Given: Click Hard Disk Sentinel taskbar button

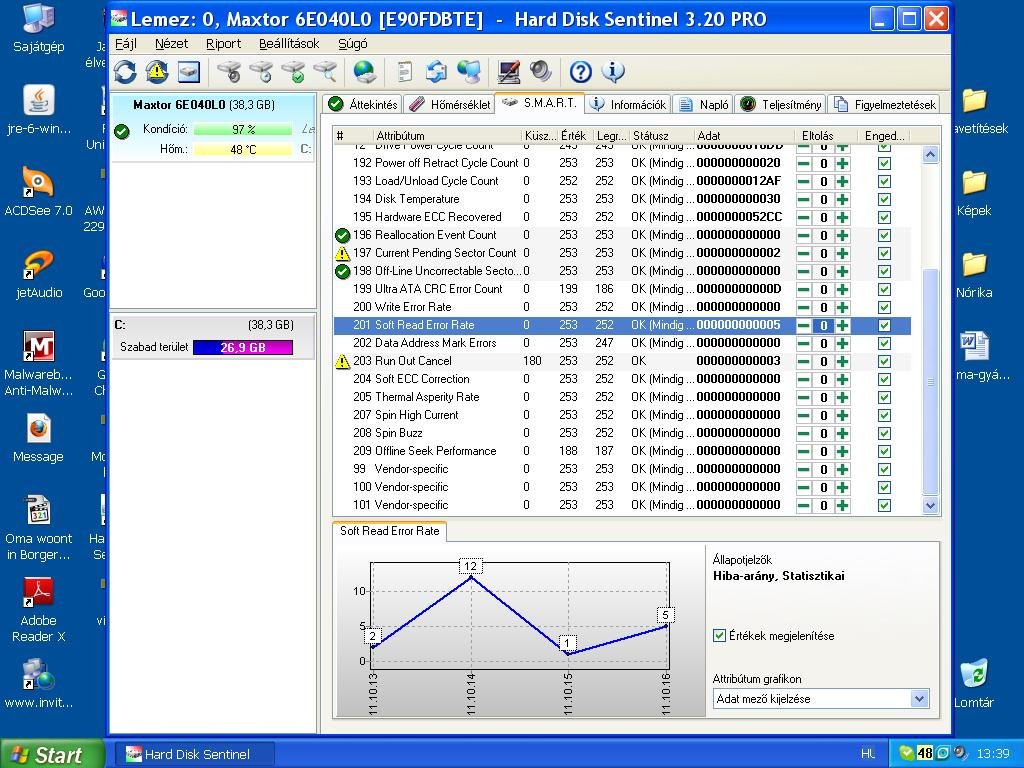Looking at the screenshot, I should coord(195,754).
